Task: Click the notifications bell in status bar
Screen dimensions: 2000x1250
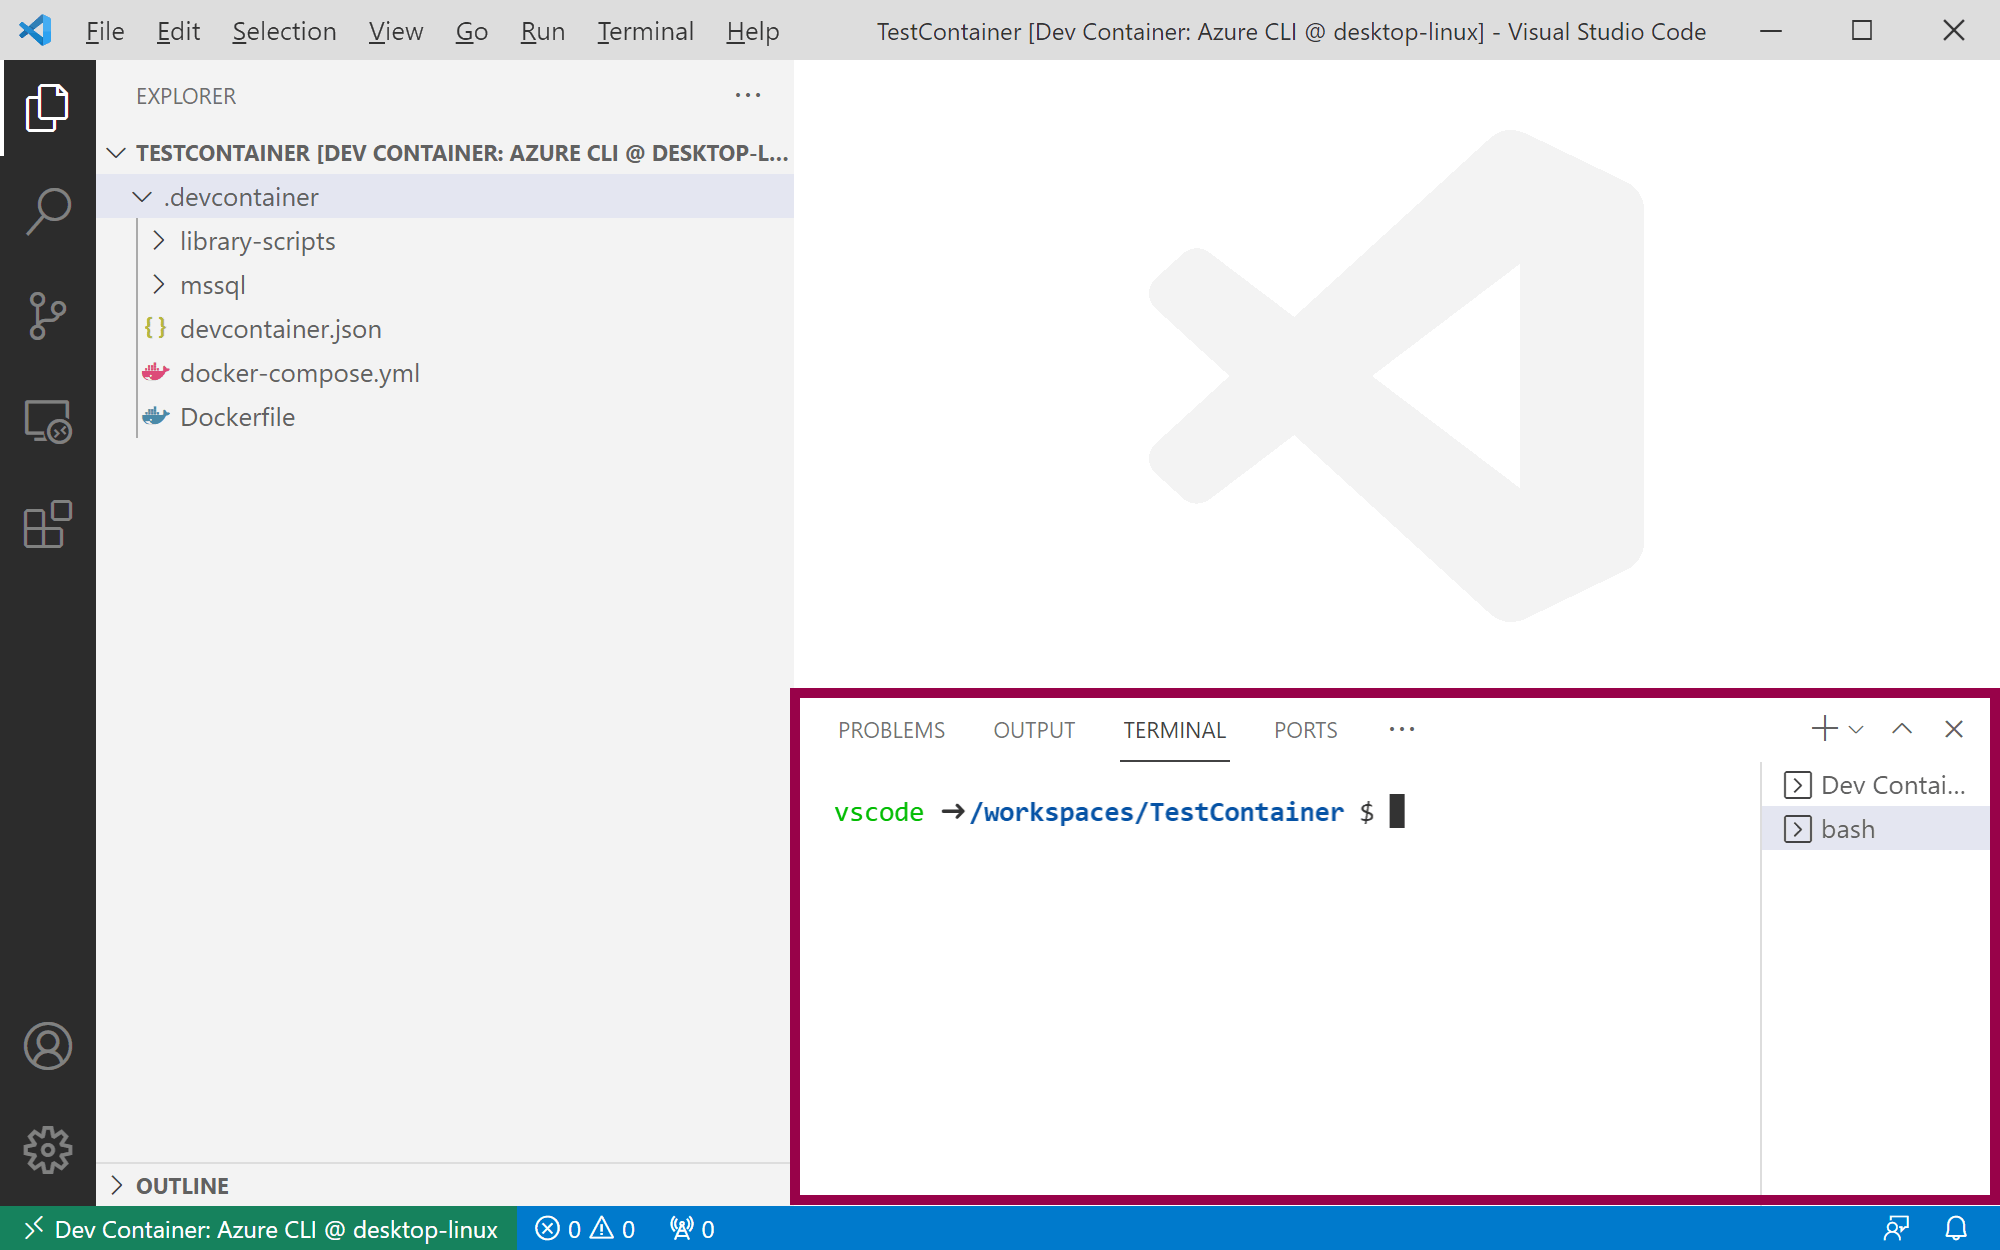Action: tap(1956, 1228)
